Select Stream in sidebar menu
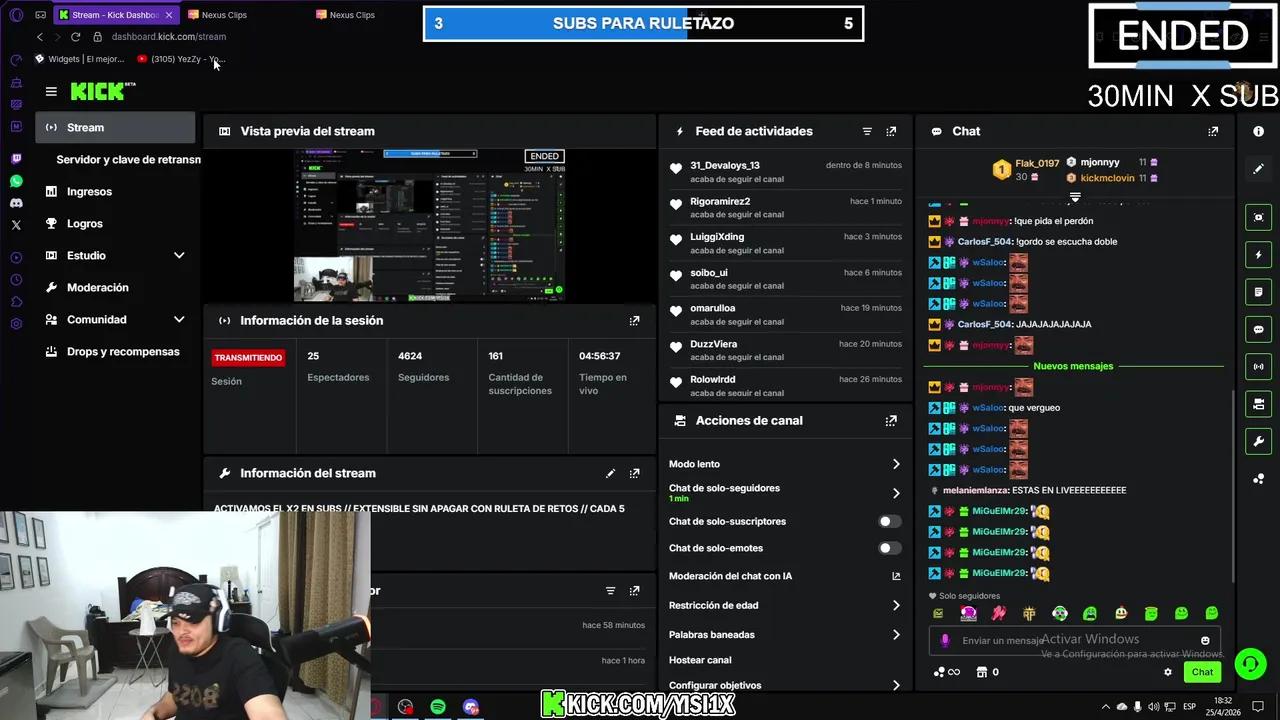The width and height of the screenshot is (1280, 720). (x=116, y=127)
